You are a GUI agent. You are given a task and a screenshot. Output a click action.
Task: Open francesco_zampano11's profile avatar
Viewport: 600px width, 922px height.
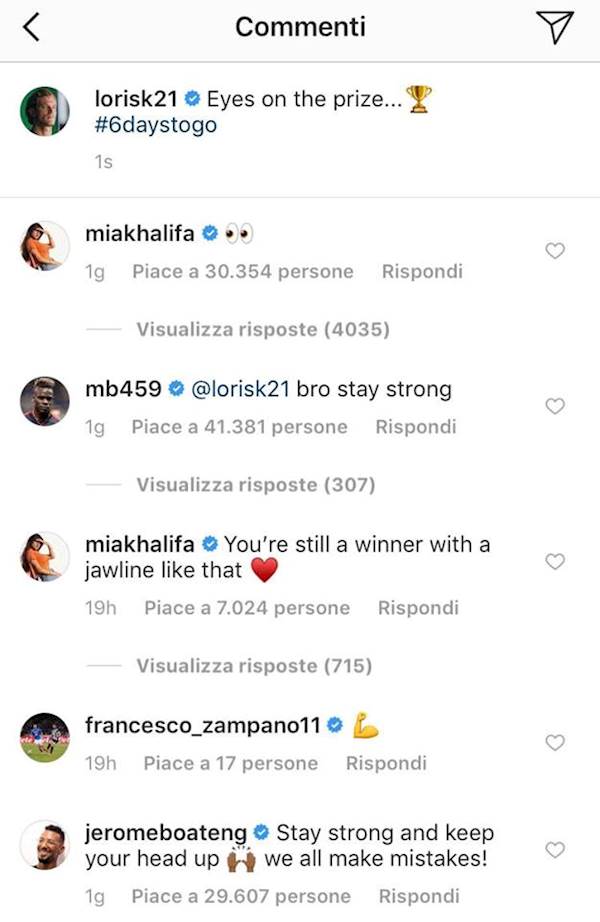click(x=45, y=737)
